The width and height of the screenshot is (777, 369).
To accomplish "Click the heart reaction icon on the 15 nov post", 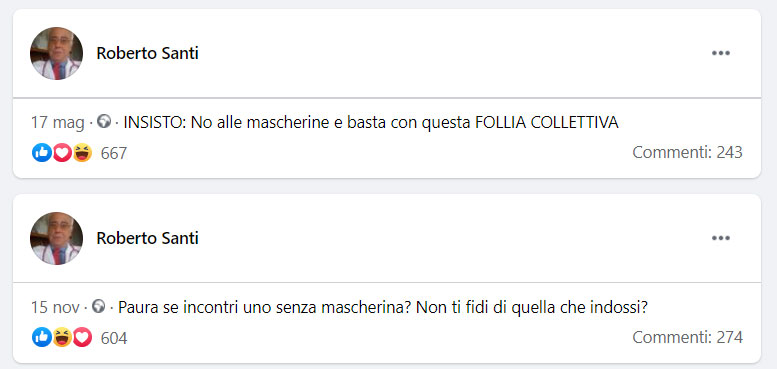I will [x=82, y=337].
